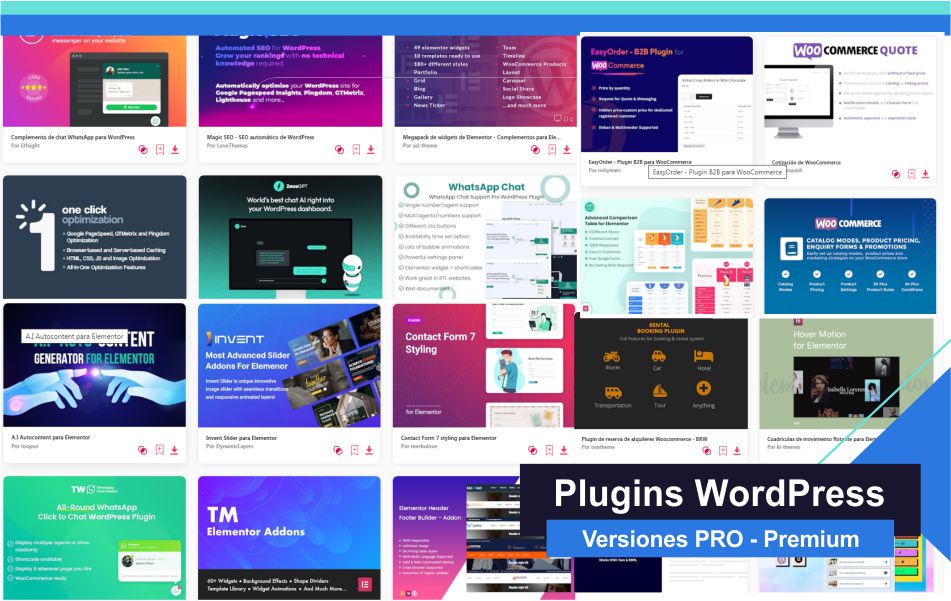Click the author name Por bi-themes
This screenshot has width=951, height=601.
point(783,447)
